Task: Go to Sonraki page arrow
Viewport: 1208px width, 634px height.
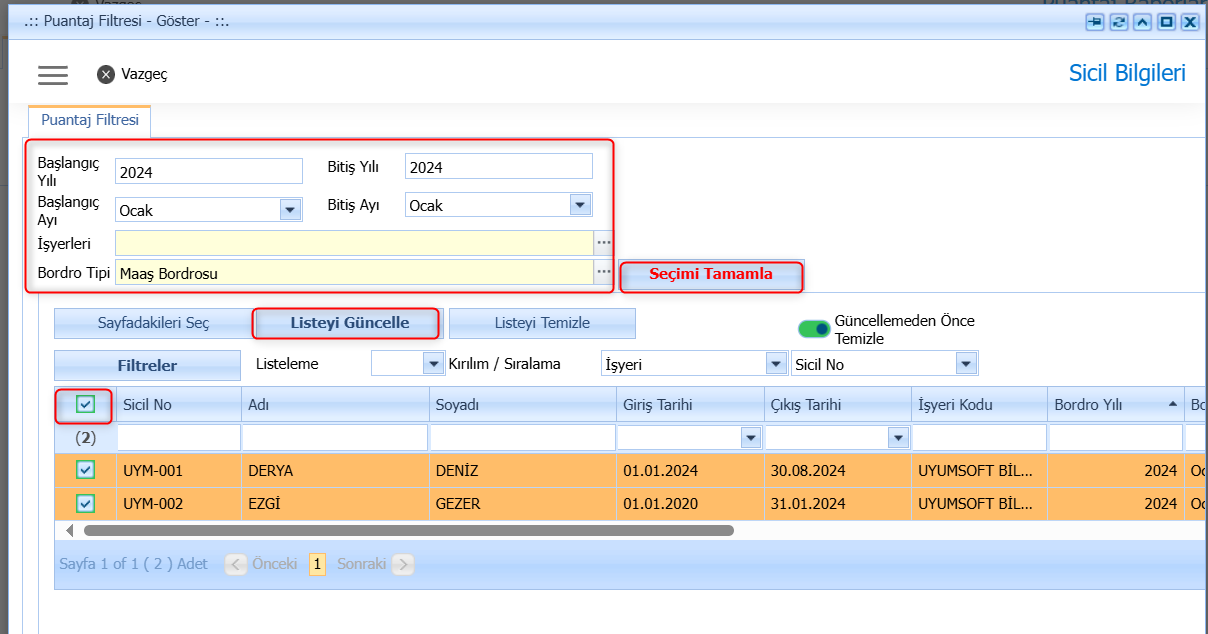Action: tap(403, 564)
